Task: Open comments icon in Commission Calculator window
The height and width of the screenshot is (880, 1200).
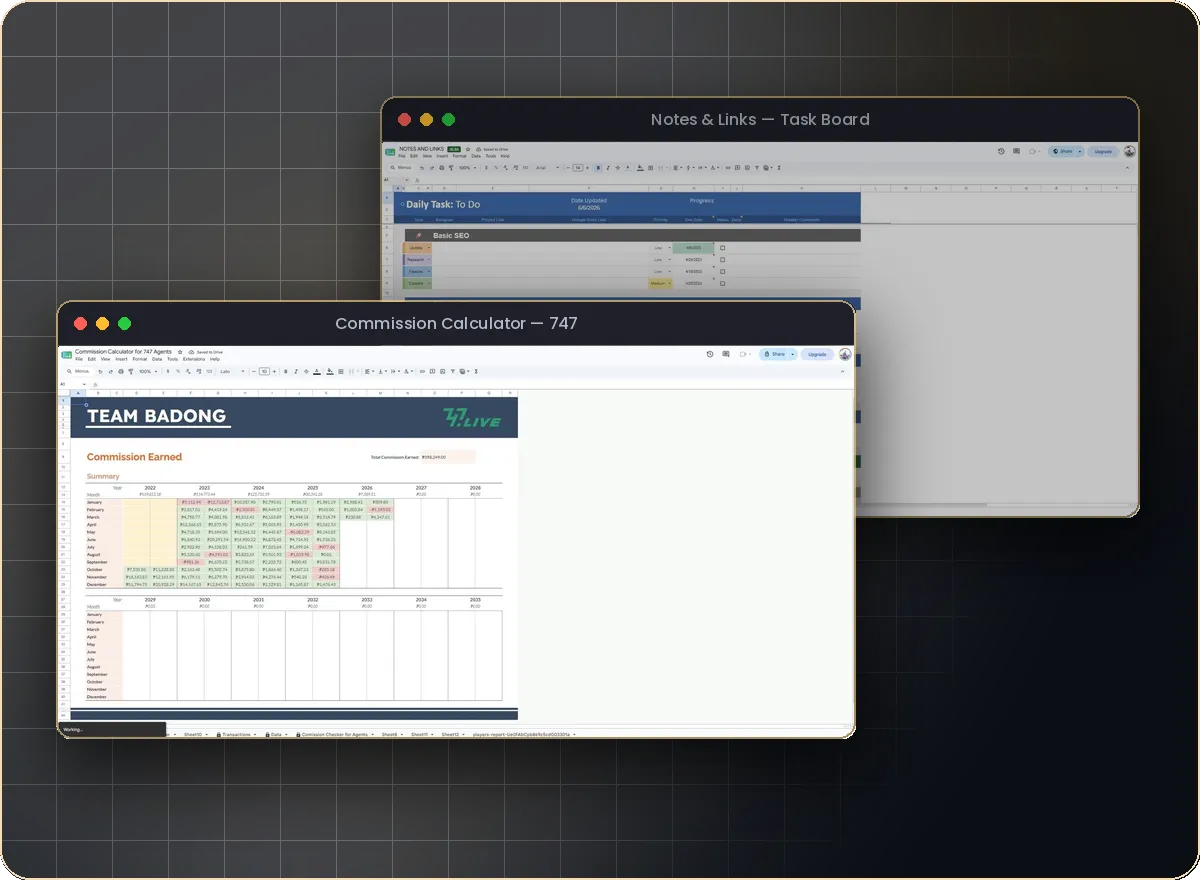Action: coord(726,354)
